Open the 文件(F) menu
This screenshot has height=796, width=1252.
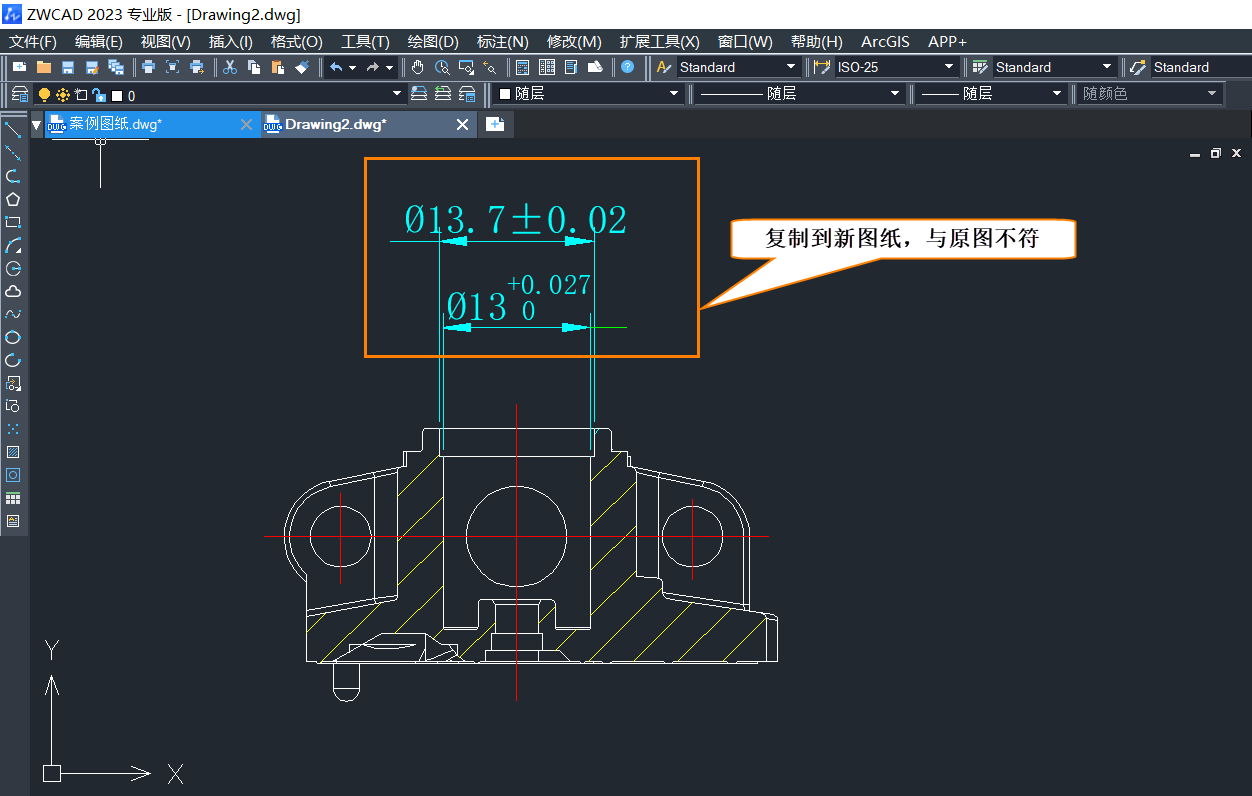(33, 42)
